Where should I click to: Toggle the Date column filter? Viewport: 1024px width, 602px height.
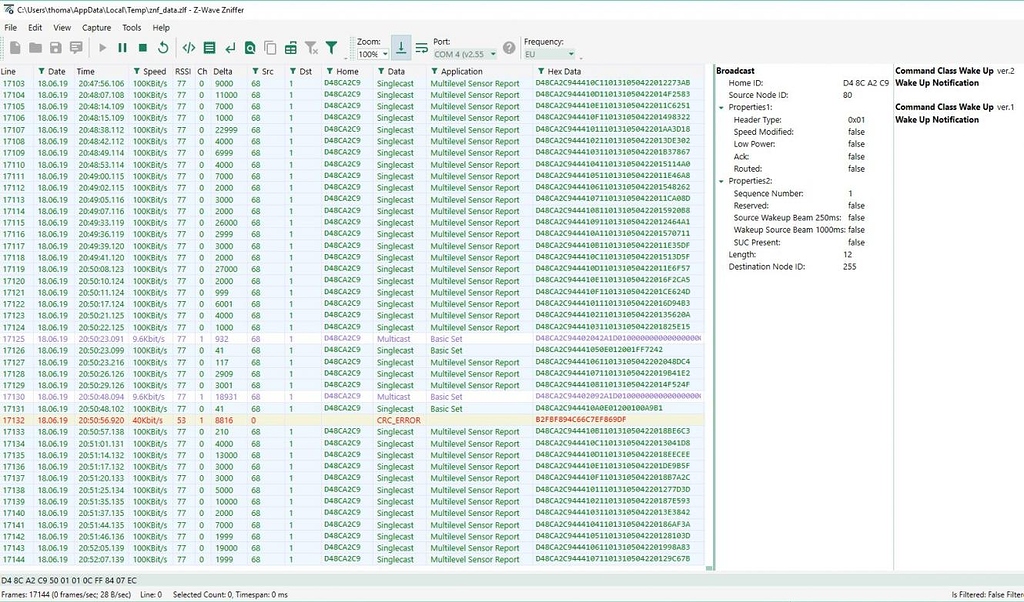[x=42, y=71]
